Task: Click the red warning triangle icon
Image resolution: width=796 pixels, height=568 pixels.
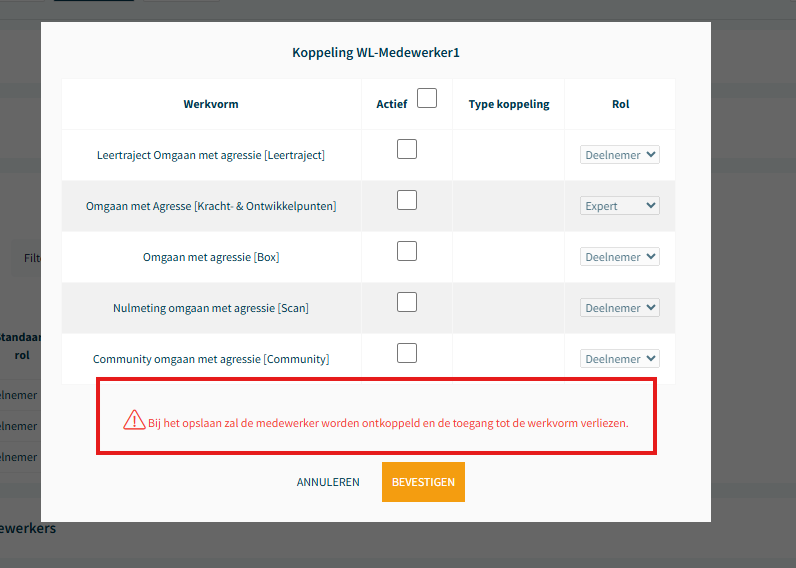Action: click(x=134, y=420)
